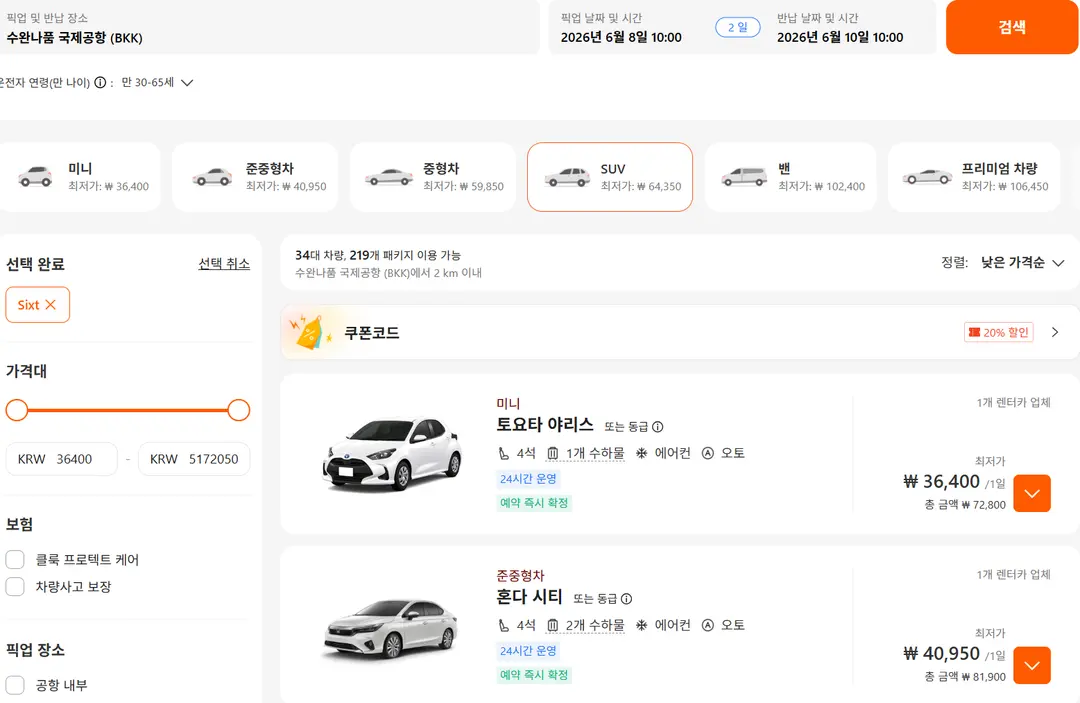Select the SUV category tab

(610, 177)
